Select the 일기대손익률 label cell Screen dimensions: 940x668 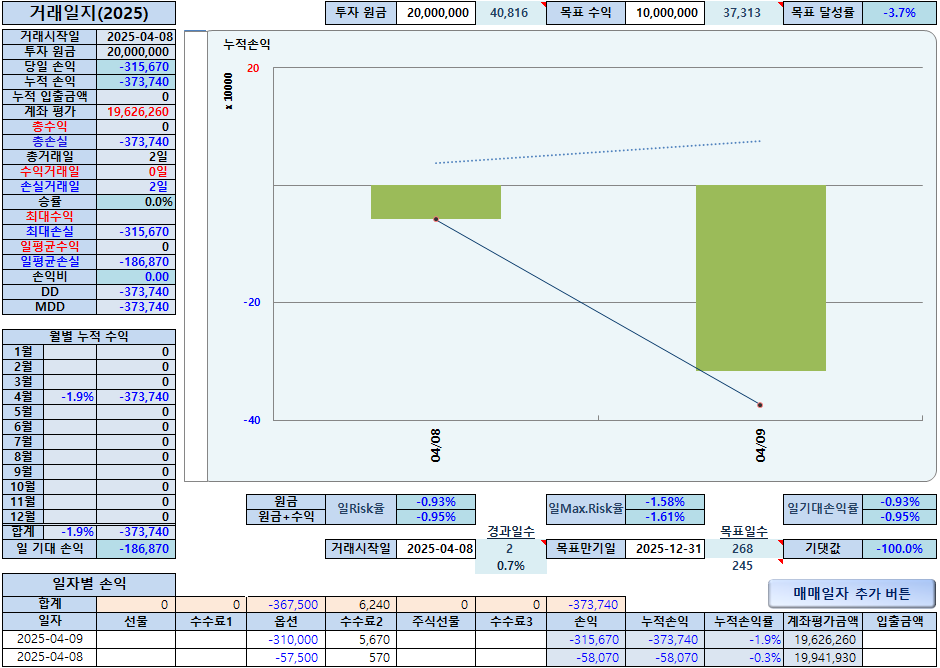pyautogui.click(x=822, y=509)
